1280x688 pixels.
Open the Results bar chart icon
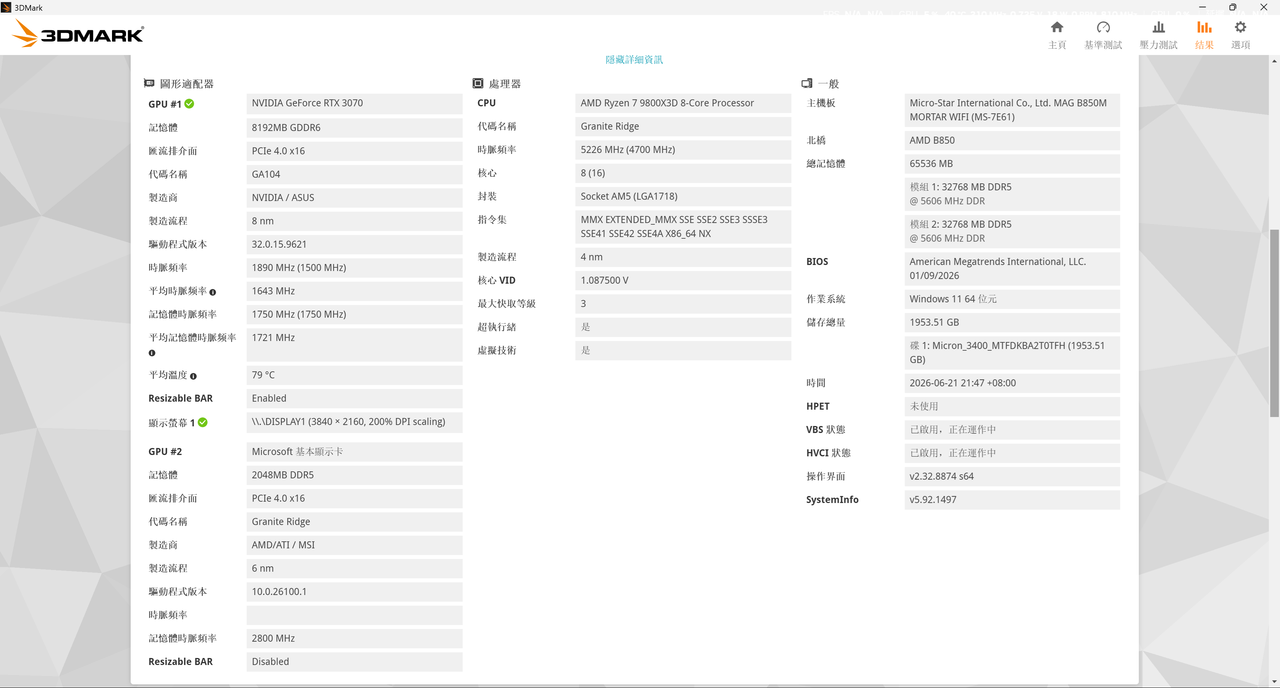(x=1204, y=27)
